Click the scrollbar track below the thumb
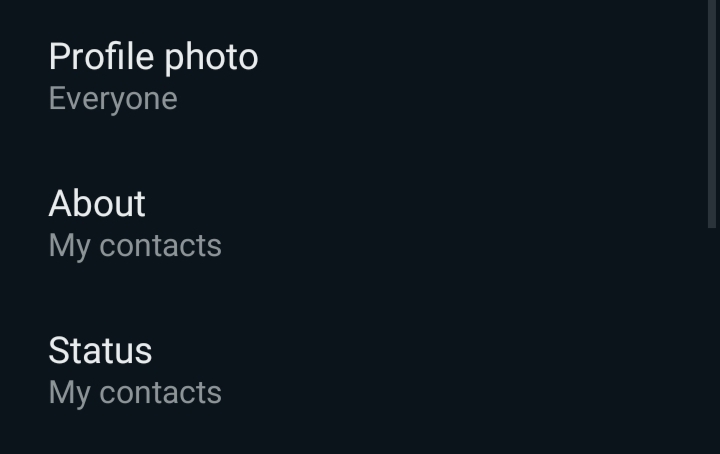The image size is (720, 454). [713, 341]
